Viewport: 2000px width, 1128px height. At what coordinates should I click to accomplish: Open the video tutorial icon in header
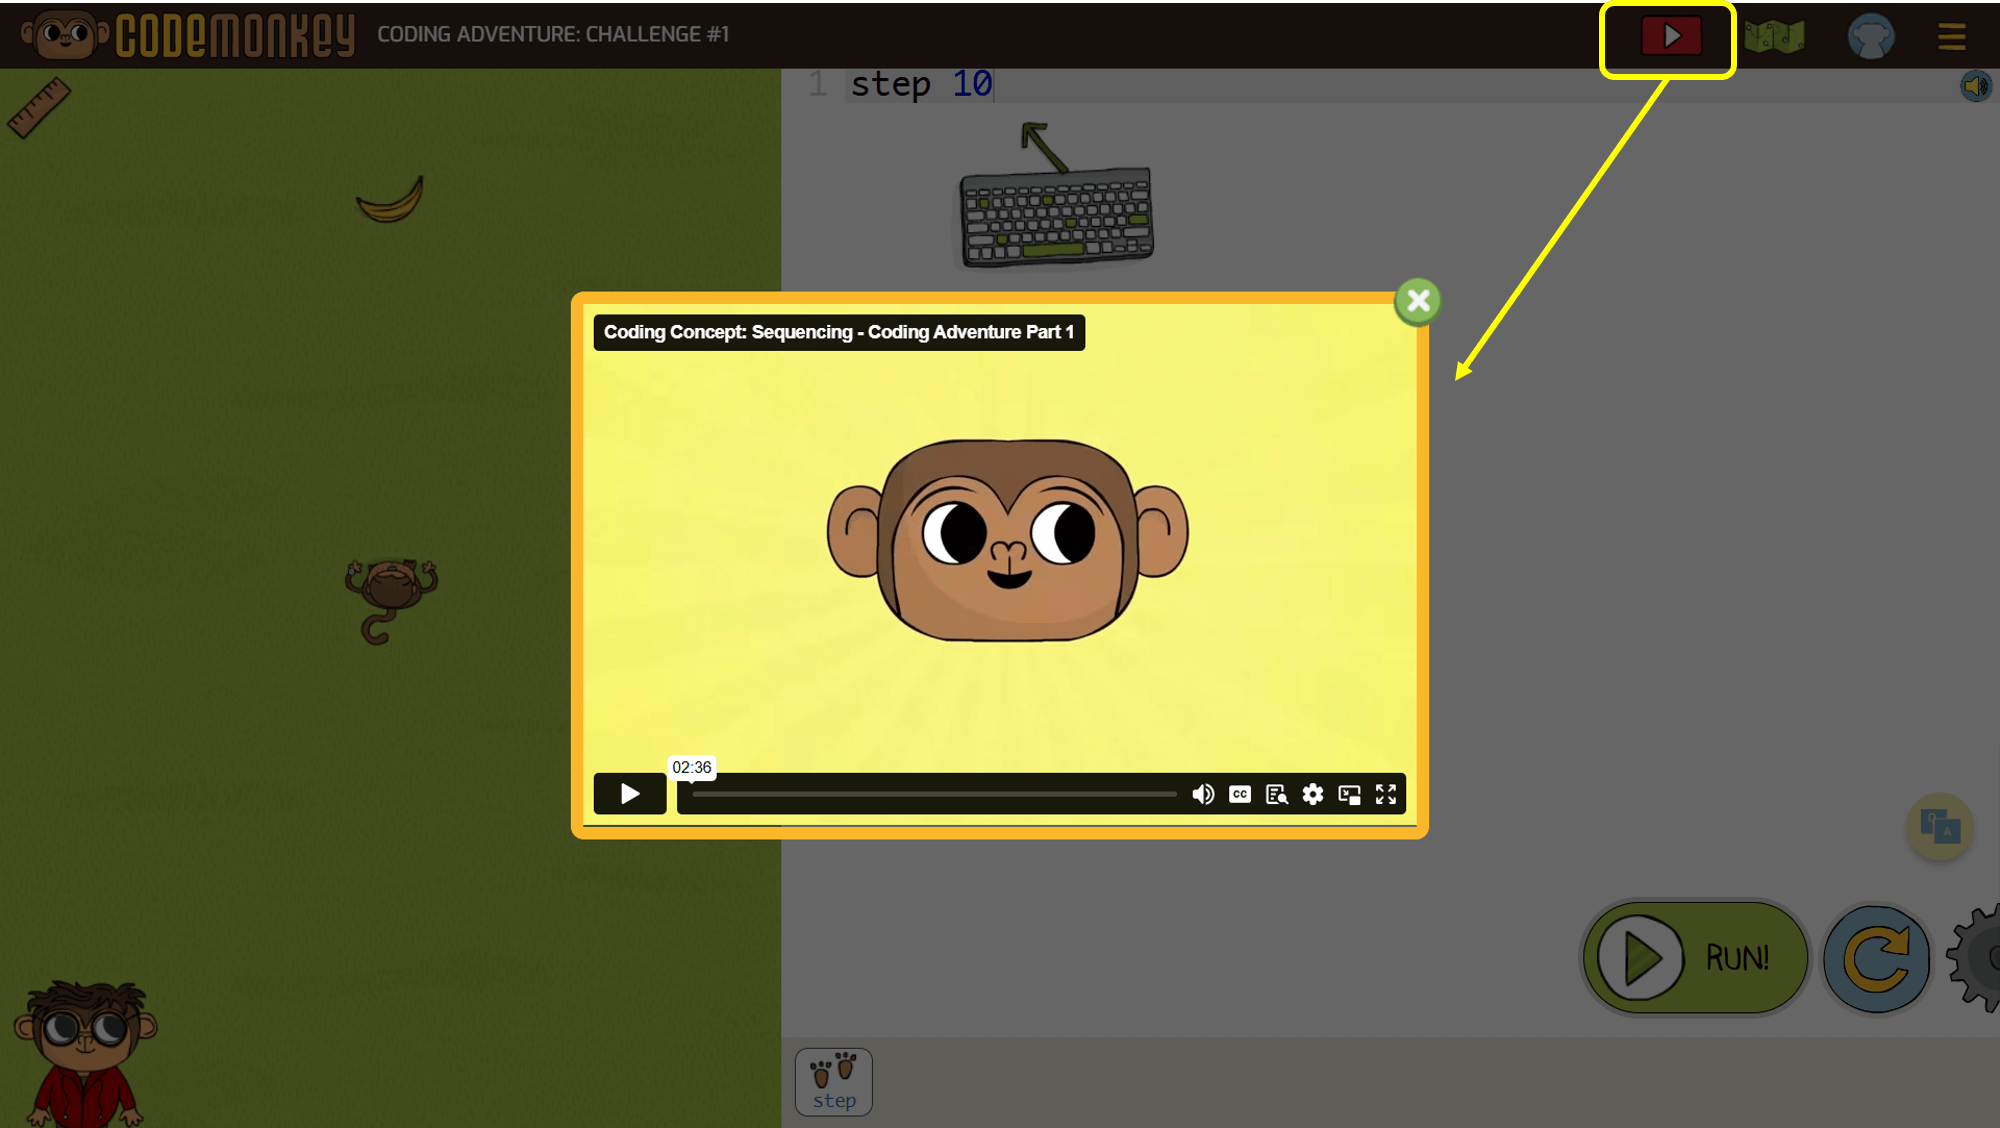point(1670,37)
